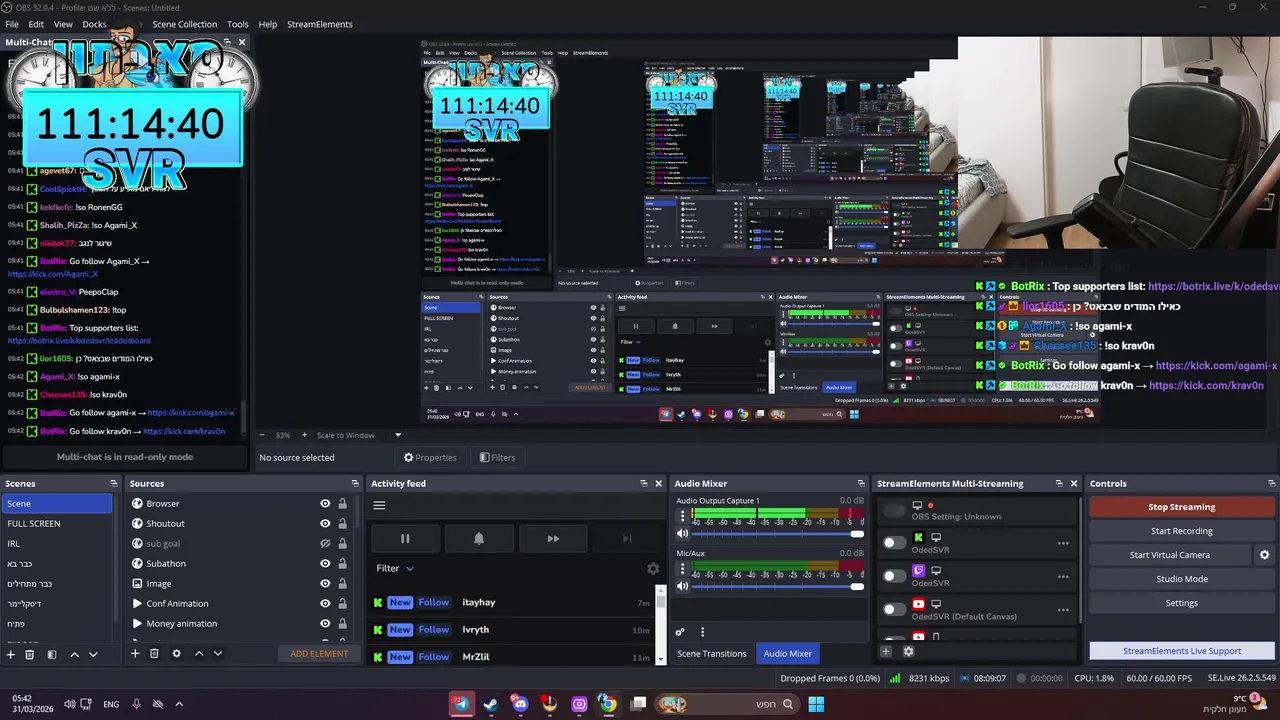Open Audio Mixer panel menu dots
Image resolution: width=1280 pixels, height=720 pixels.
pos(702,632)
